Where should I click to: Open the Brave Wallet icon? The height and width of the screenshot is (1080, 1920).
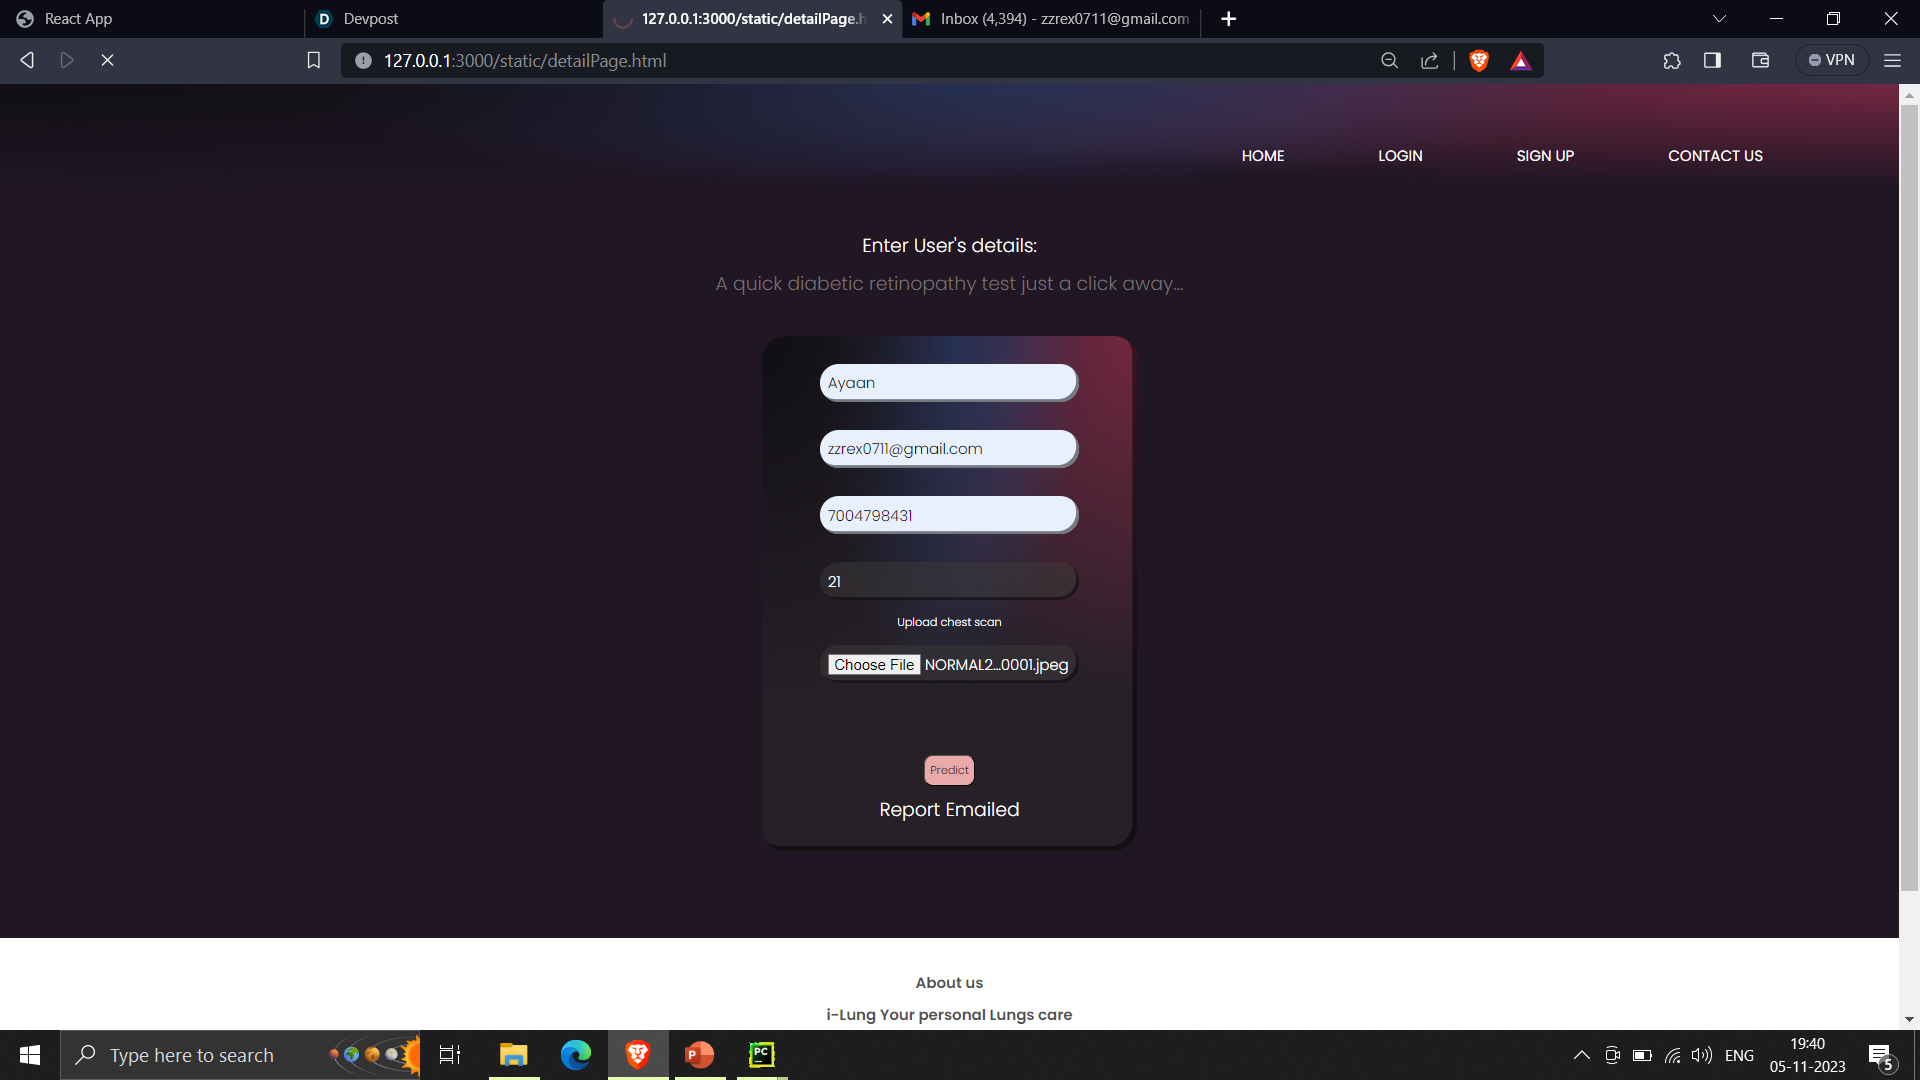pyautogui.click(x=1760, y=61)
